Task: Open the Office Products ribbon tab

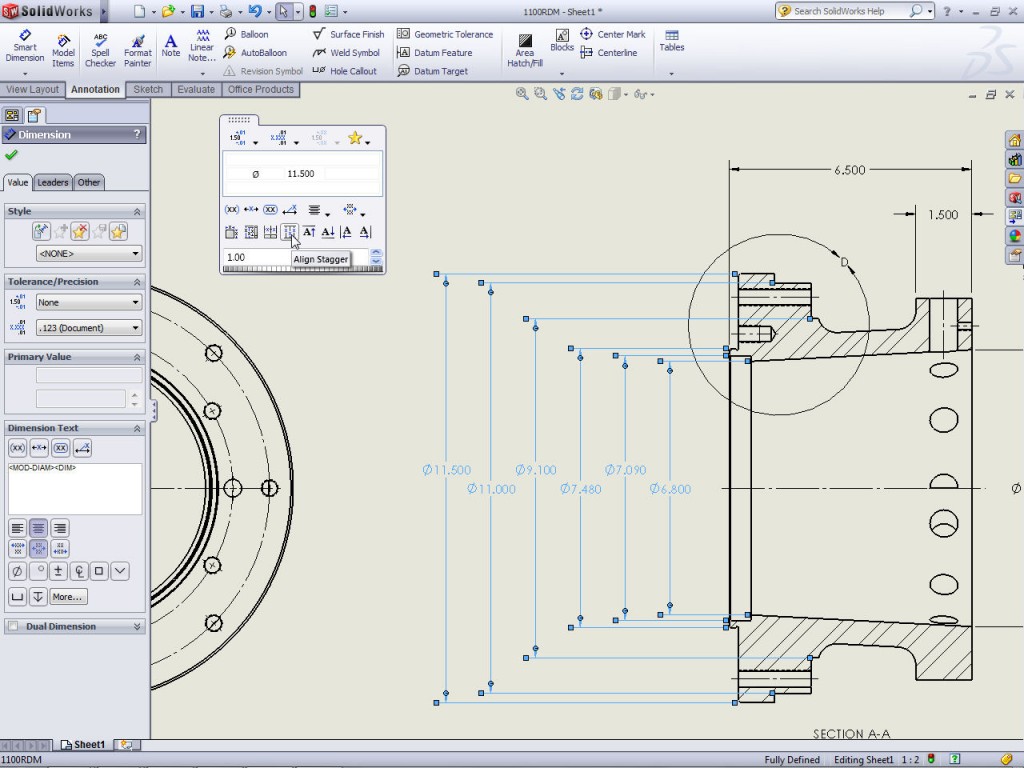Action: [260, 89]
